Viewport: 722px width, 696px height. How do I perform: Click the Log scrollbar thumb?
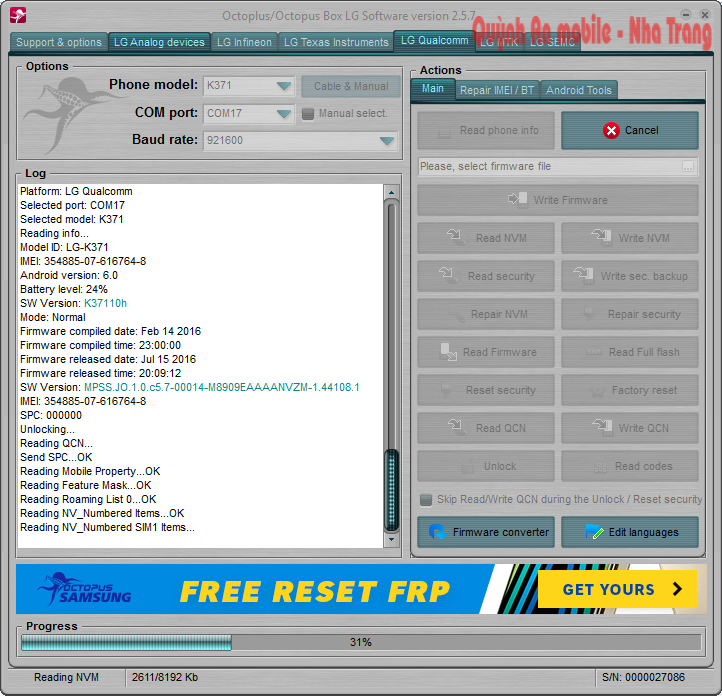click(x=391, y=490)
